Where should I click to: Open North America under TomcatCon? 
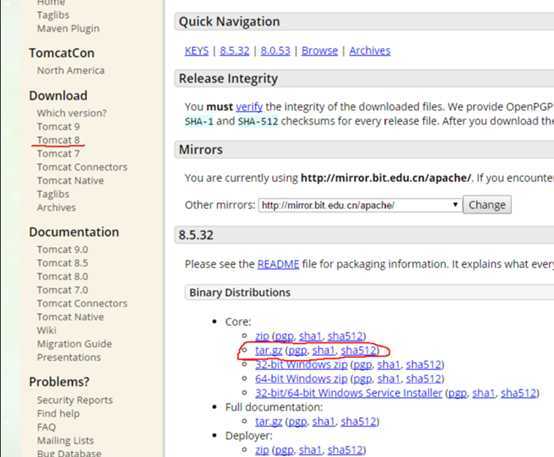pos(71,70)
